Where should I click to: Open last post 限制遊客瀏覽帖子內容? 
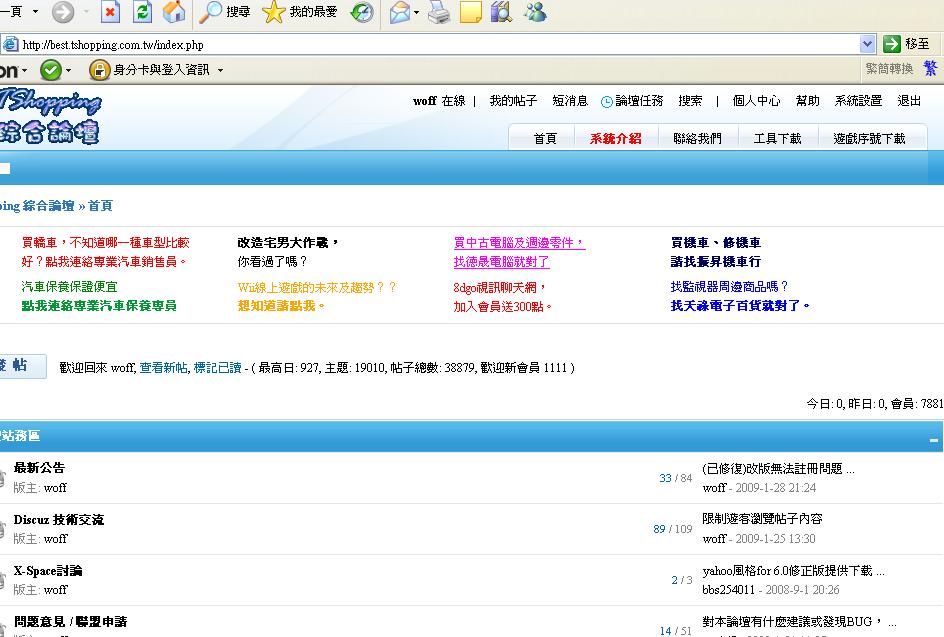click(x=762, y=518)
